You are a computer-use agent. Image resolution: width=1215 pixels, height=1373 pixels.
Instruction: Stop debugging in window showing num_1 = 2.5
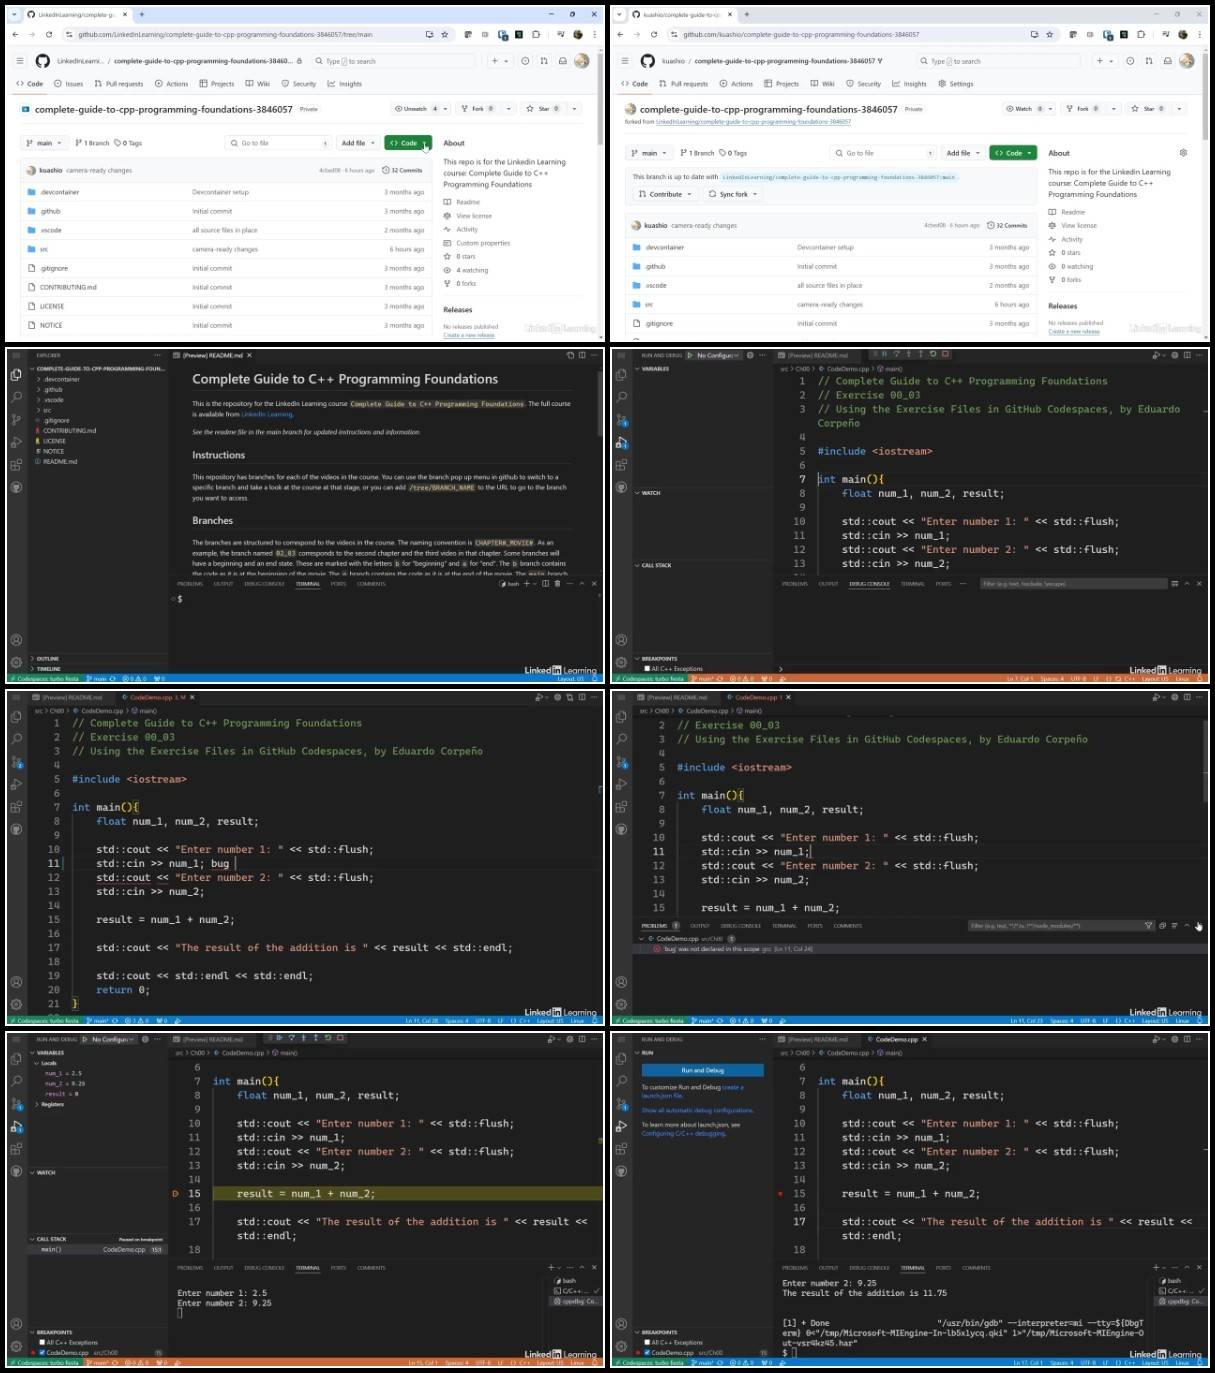click(x=340, y=1038)
